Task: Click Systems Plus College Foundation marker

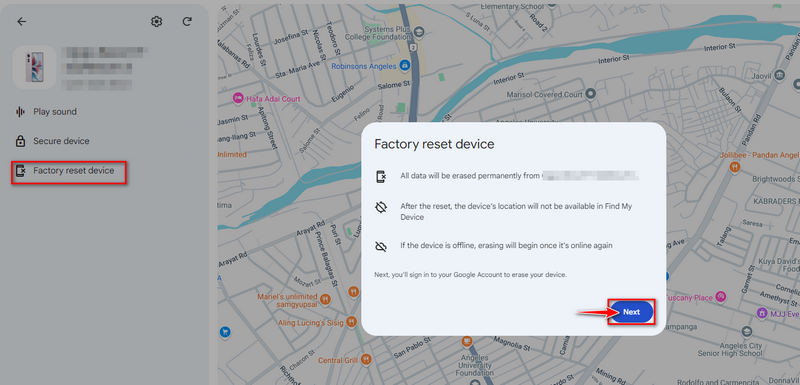Action: point(419,33)
